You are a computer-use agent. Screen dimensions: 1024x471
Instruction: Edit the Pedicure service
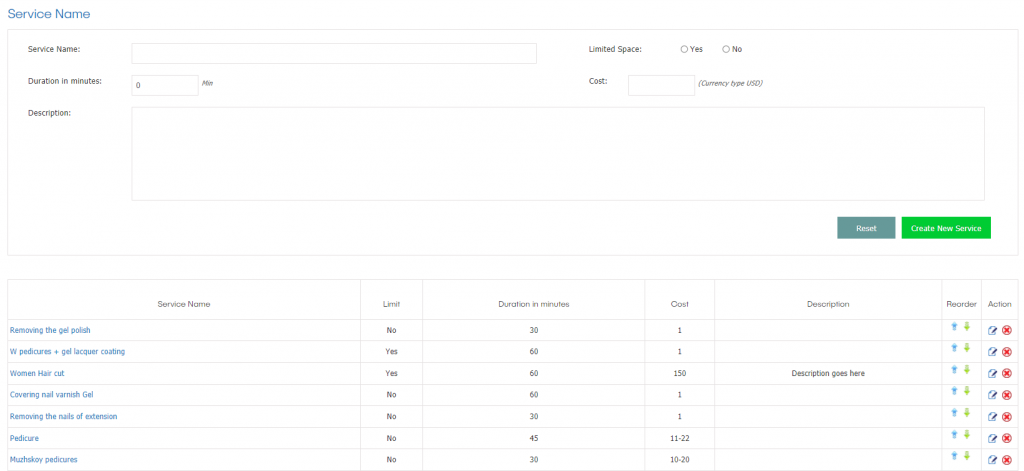point(993,438)
